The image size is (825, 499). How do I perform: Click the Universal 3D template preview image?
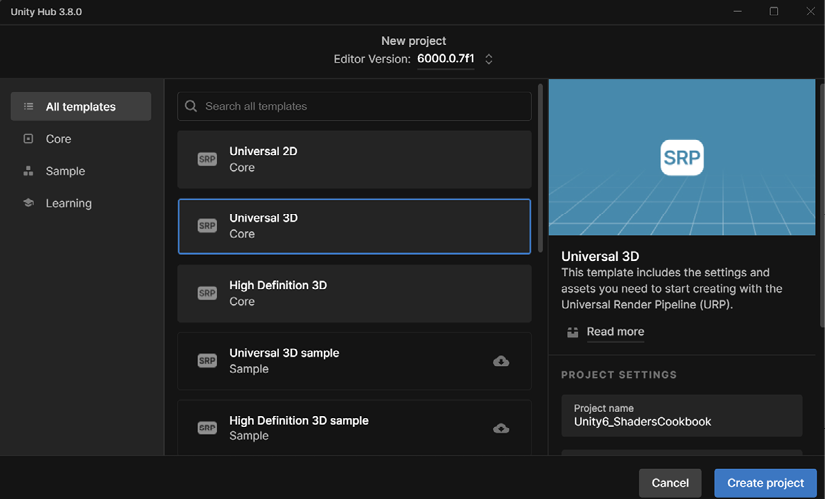pyautogui.click(x=682, y=157)
